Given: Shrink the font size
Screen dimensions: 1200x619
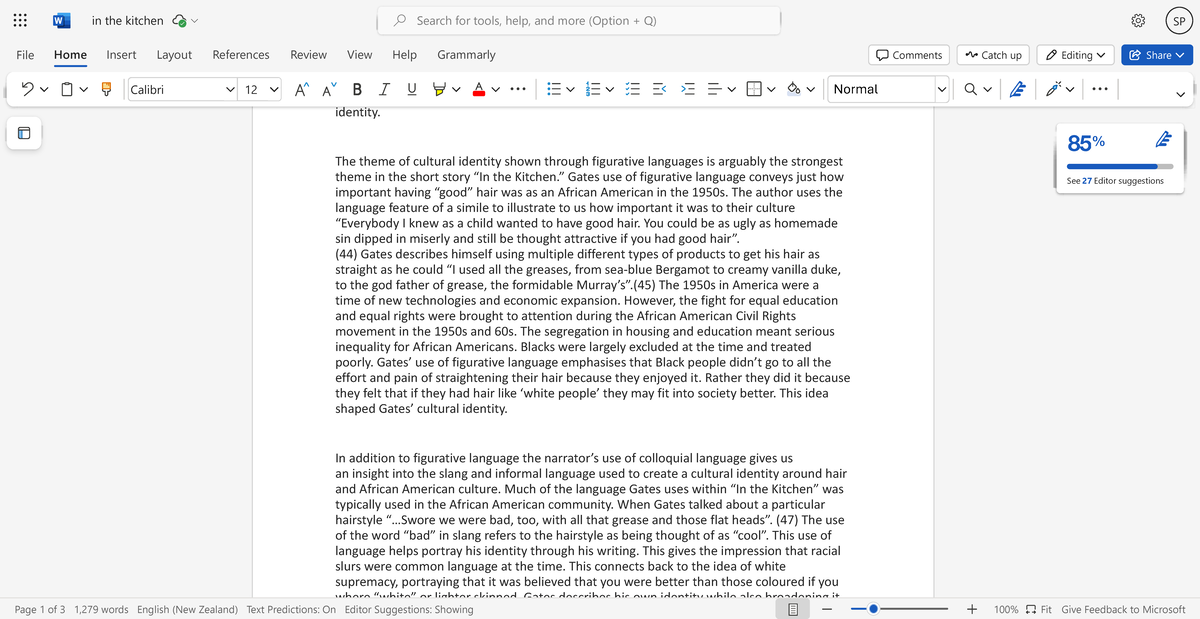Looking at the screenshot, I should (328, 89).
